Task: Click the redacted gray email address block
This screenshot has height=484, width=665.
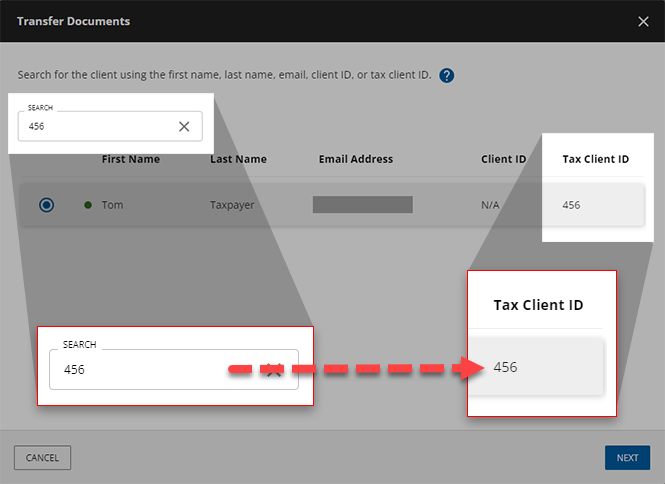Action: point(362,205)
